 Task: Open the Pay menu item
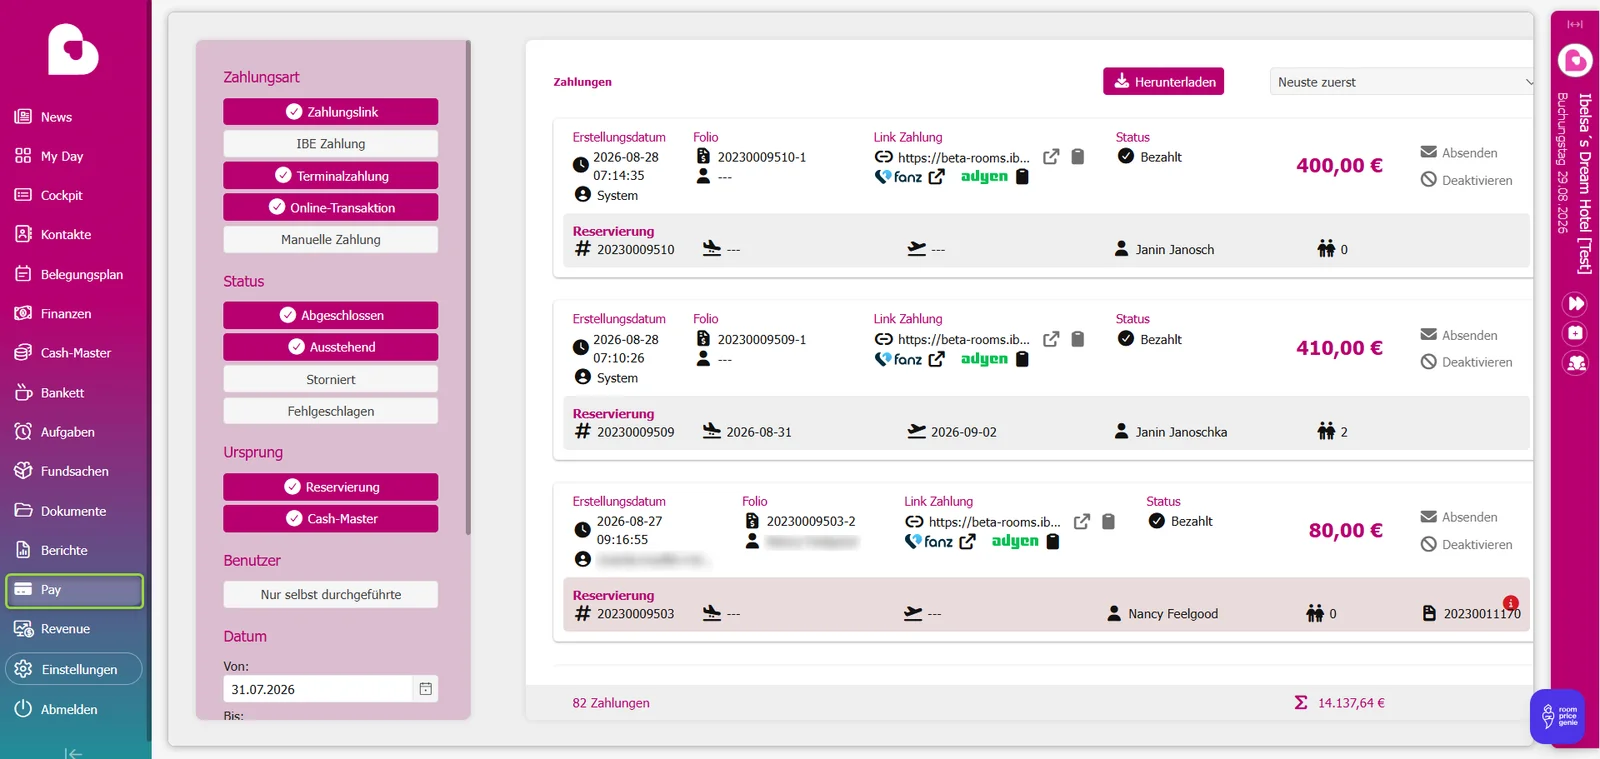[74, 590]
